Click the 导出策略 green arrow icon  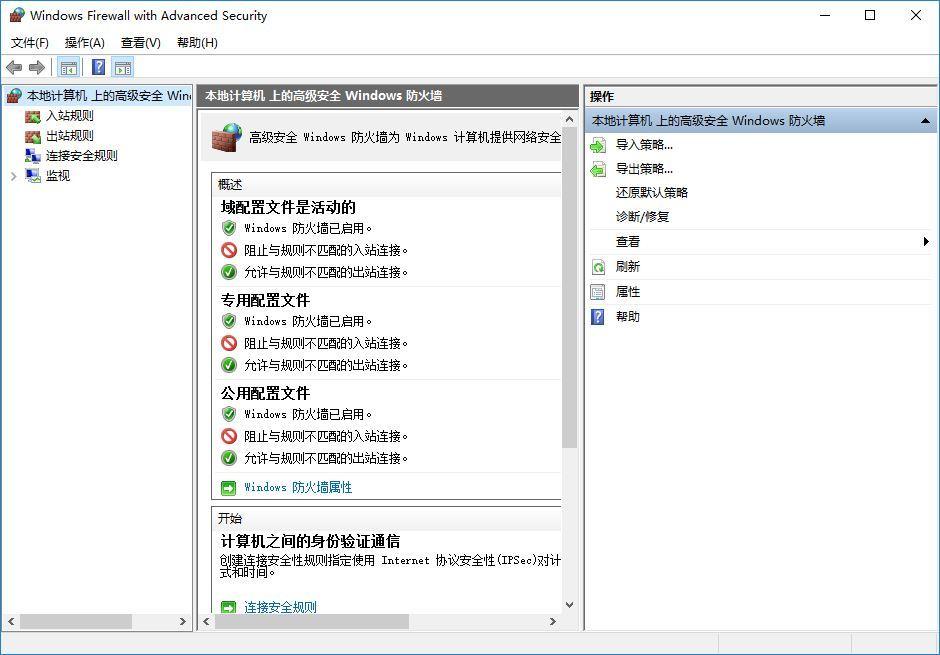[598, 170]
